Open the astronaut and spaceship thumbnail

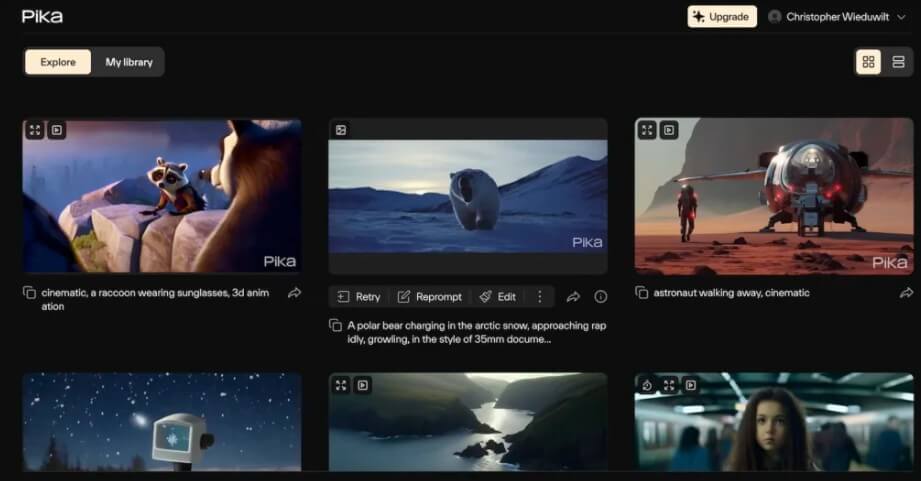click(774, 196)
